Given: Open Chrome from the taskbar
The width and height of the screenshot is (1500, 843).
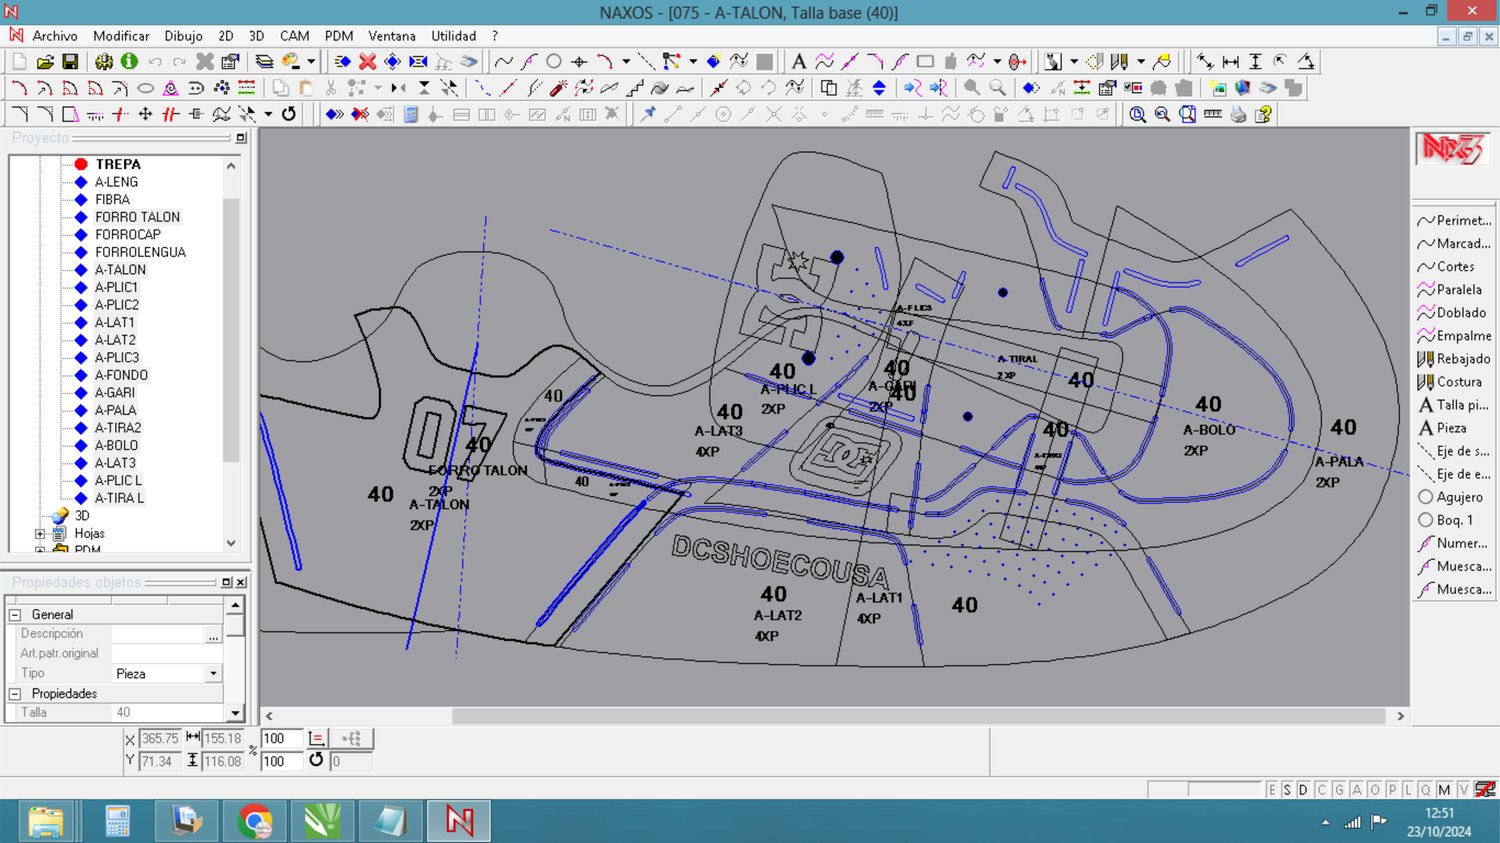Looking at the screenshot, I should coord(255,822).
